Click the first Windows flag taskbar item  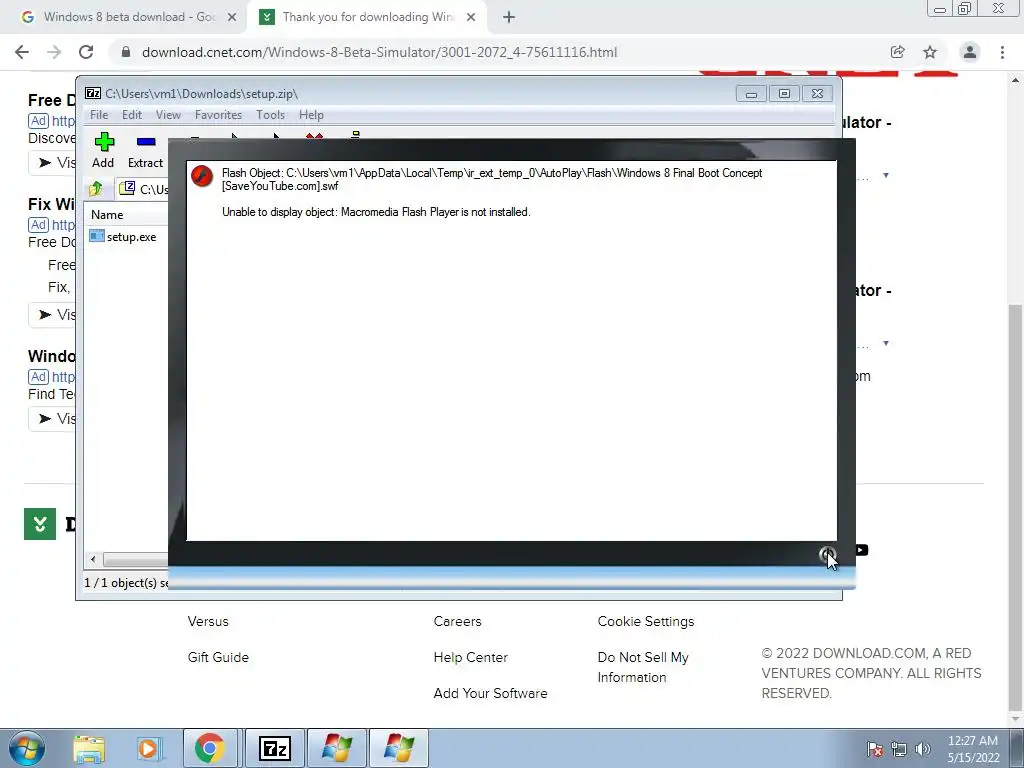click(337, 748)
